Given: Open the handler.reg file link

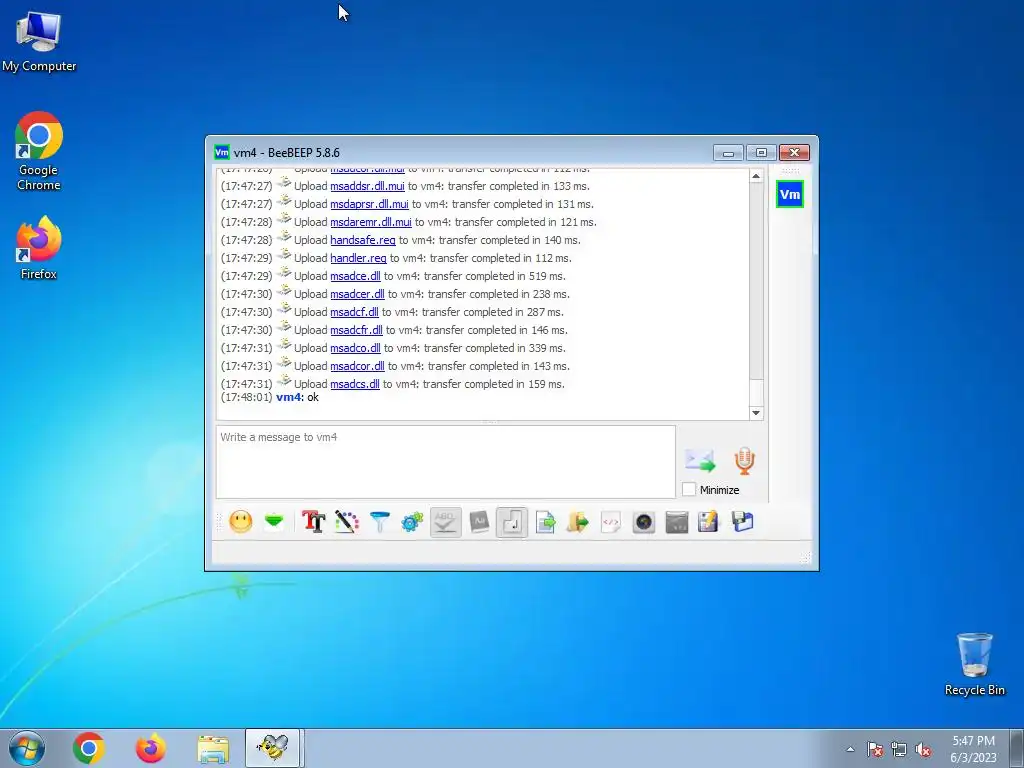Looking at the screenshot, I should pos(358,258).
